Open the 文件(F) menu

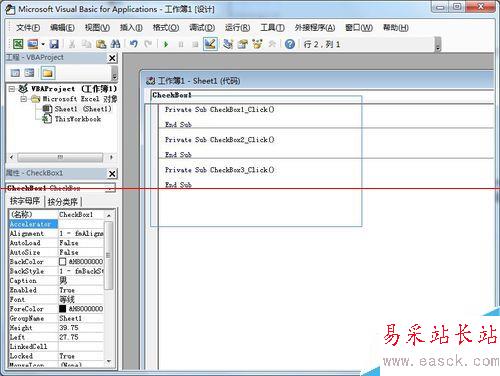[28, 28]
